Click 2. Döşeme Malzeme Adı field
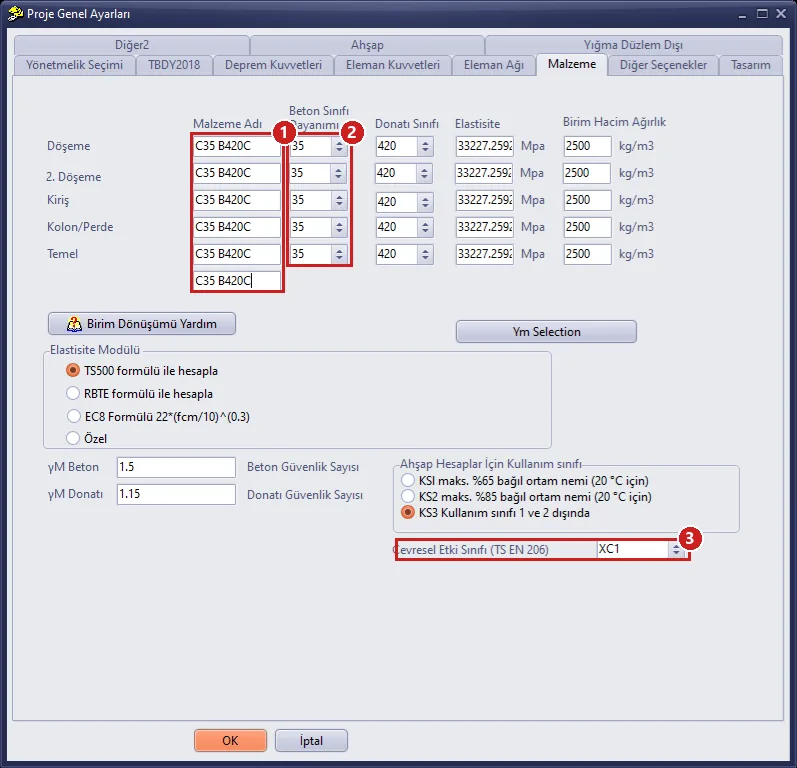The image size is (797, 768). click(236, 173)
